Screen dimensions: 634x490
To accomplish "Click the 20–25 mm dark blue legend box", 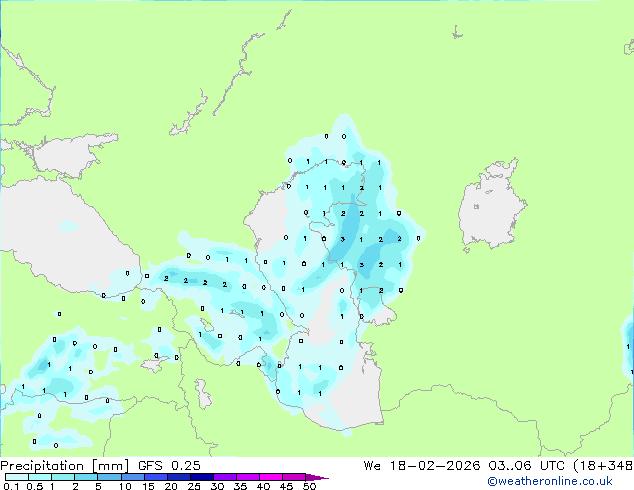I will [178, 477].
